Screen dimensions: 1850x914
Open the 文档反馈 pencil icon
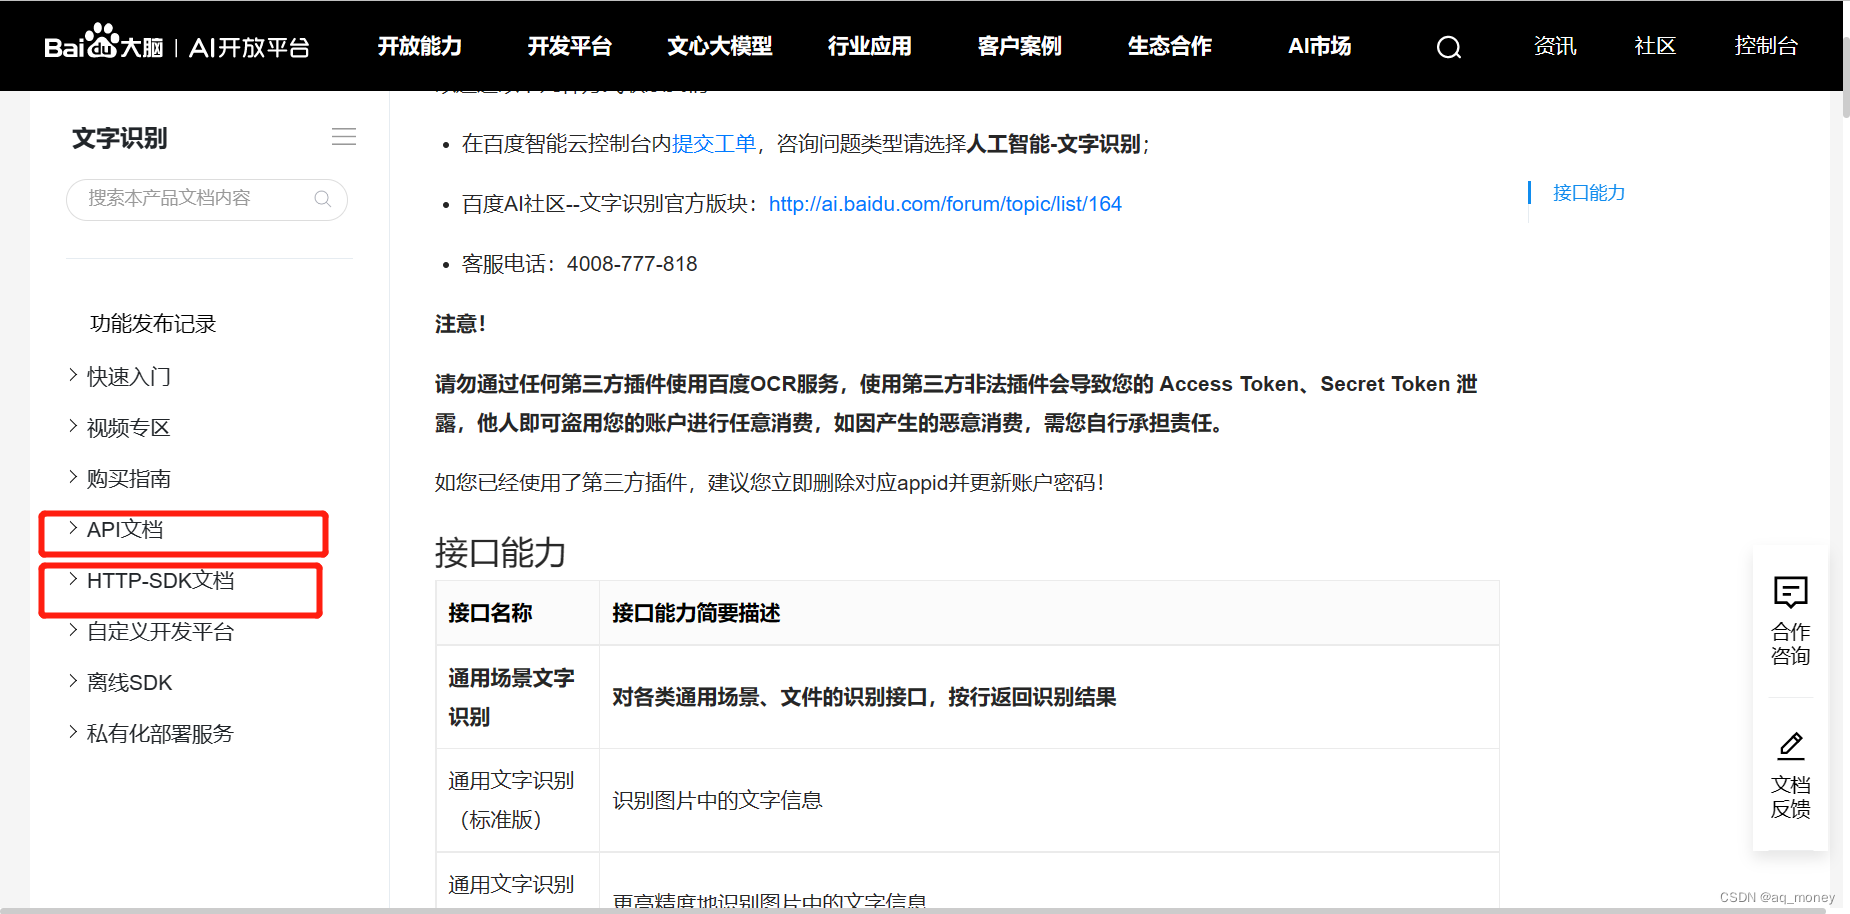coord(1790,745)
